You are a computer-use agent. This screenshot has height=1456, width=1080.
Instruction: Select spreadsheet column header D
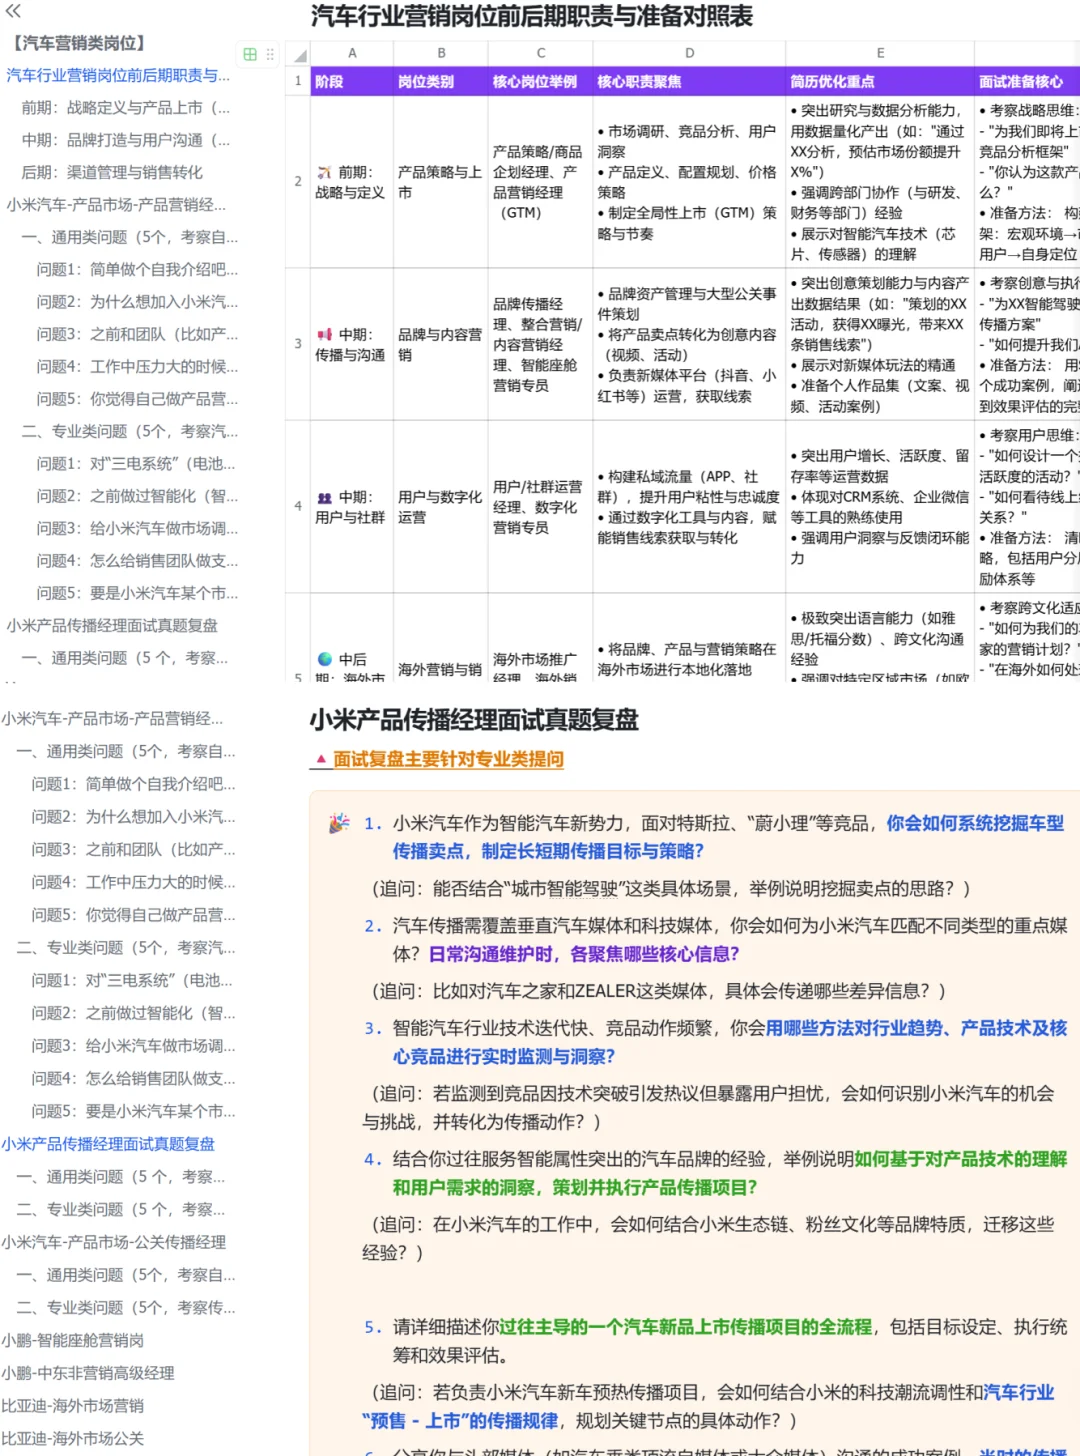[x=689, y=53]
